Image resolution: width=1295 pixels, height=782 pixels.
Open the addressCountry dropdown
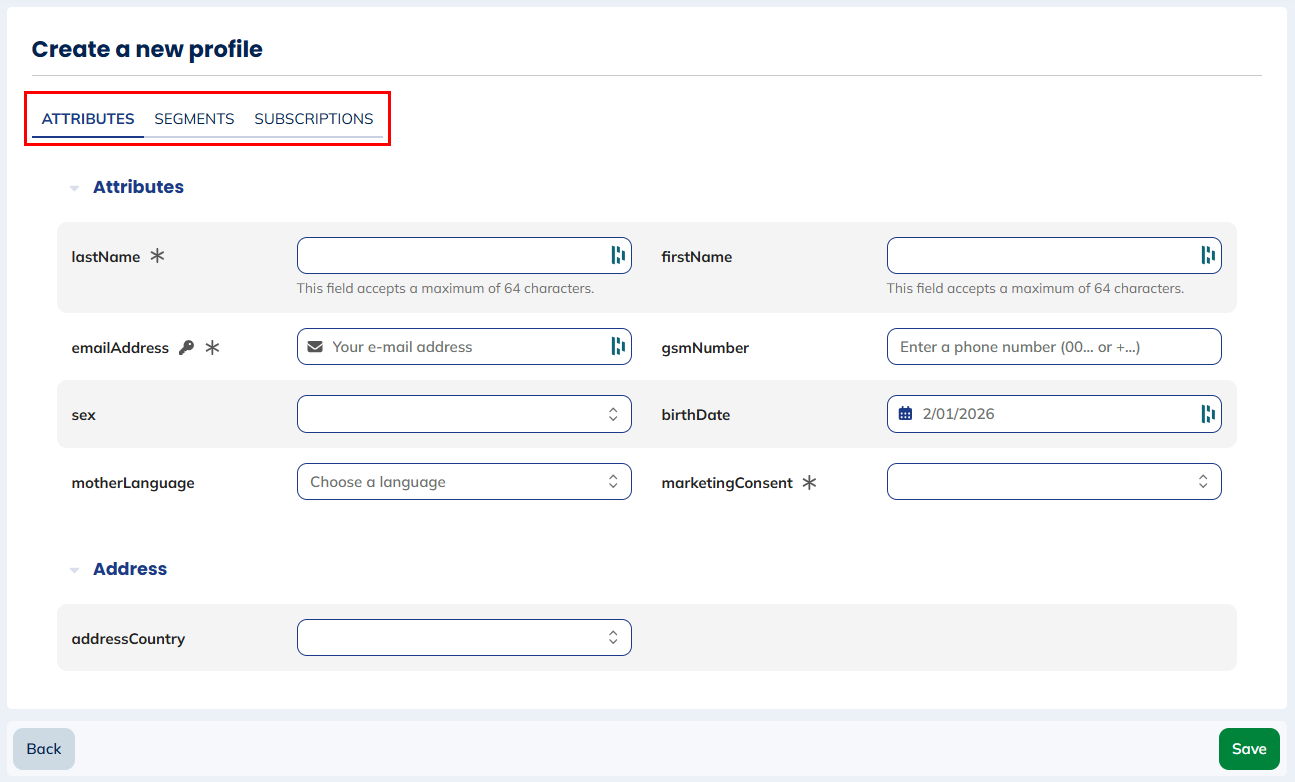click(464, 638)
